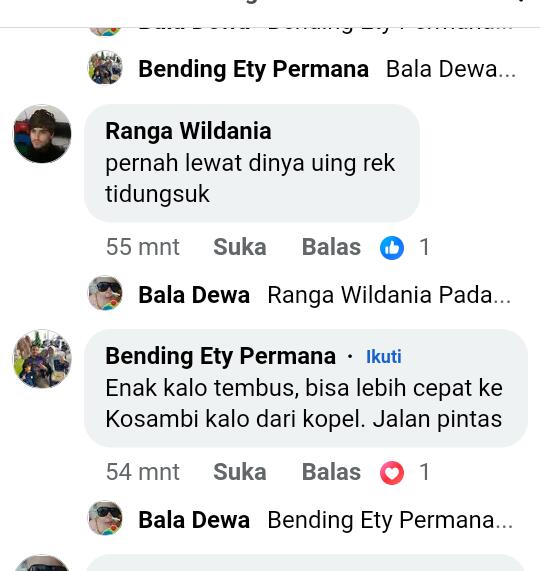Open Ranga Wildania's name link
This screenshot has height=571, width=540.
pyautogui.click(x=188, y=131)
